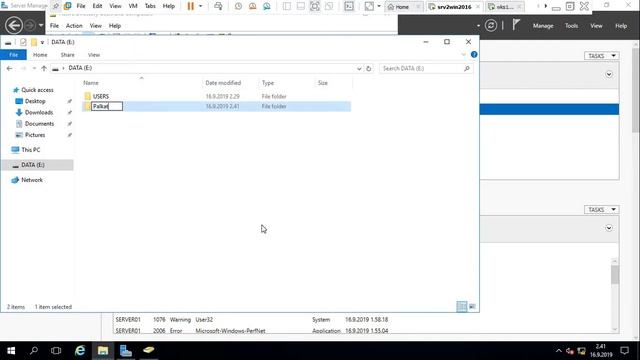Open Pictures in navigation pane
The height and width of the screenshot is (360, 640).
(35, 135)
